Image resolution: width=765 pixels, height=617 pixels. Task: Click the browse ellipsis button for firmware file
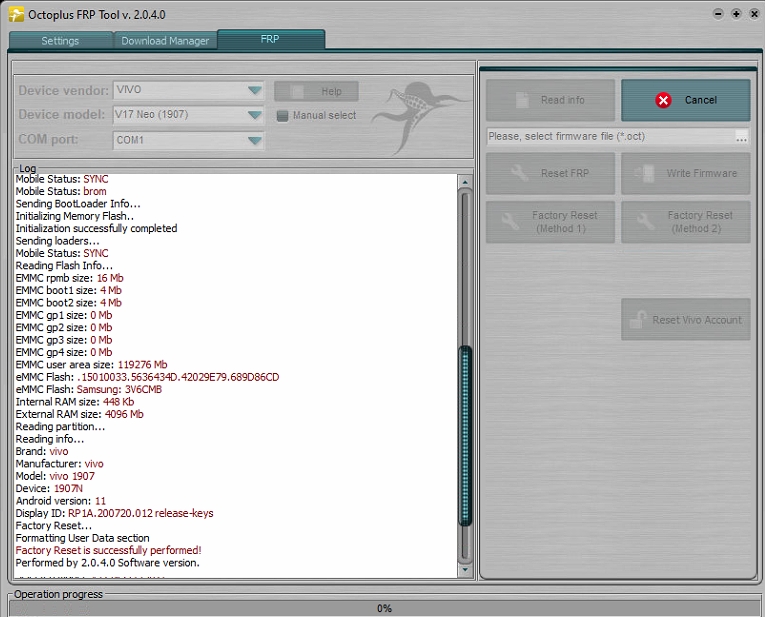pyautogui.click(x=742, y=137)
